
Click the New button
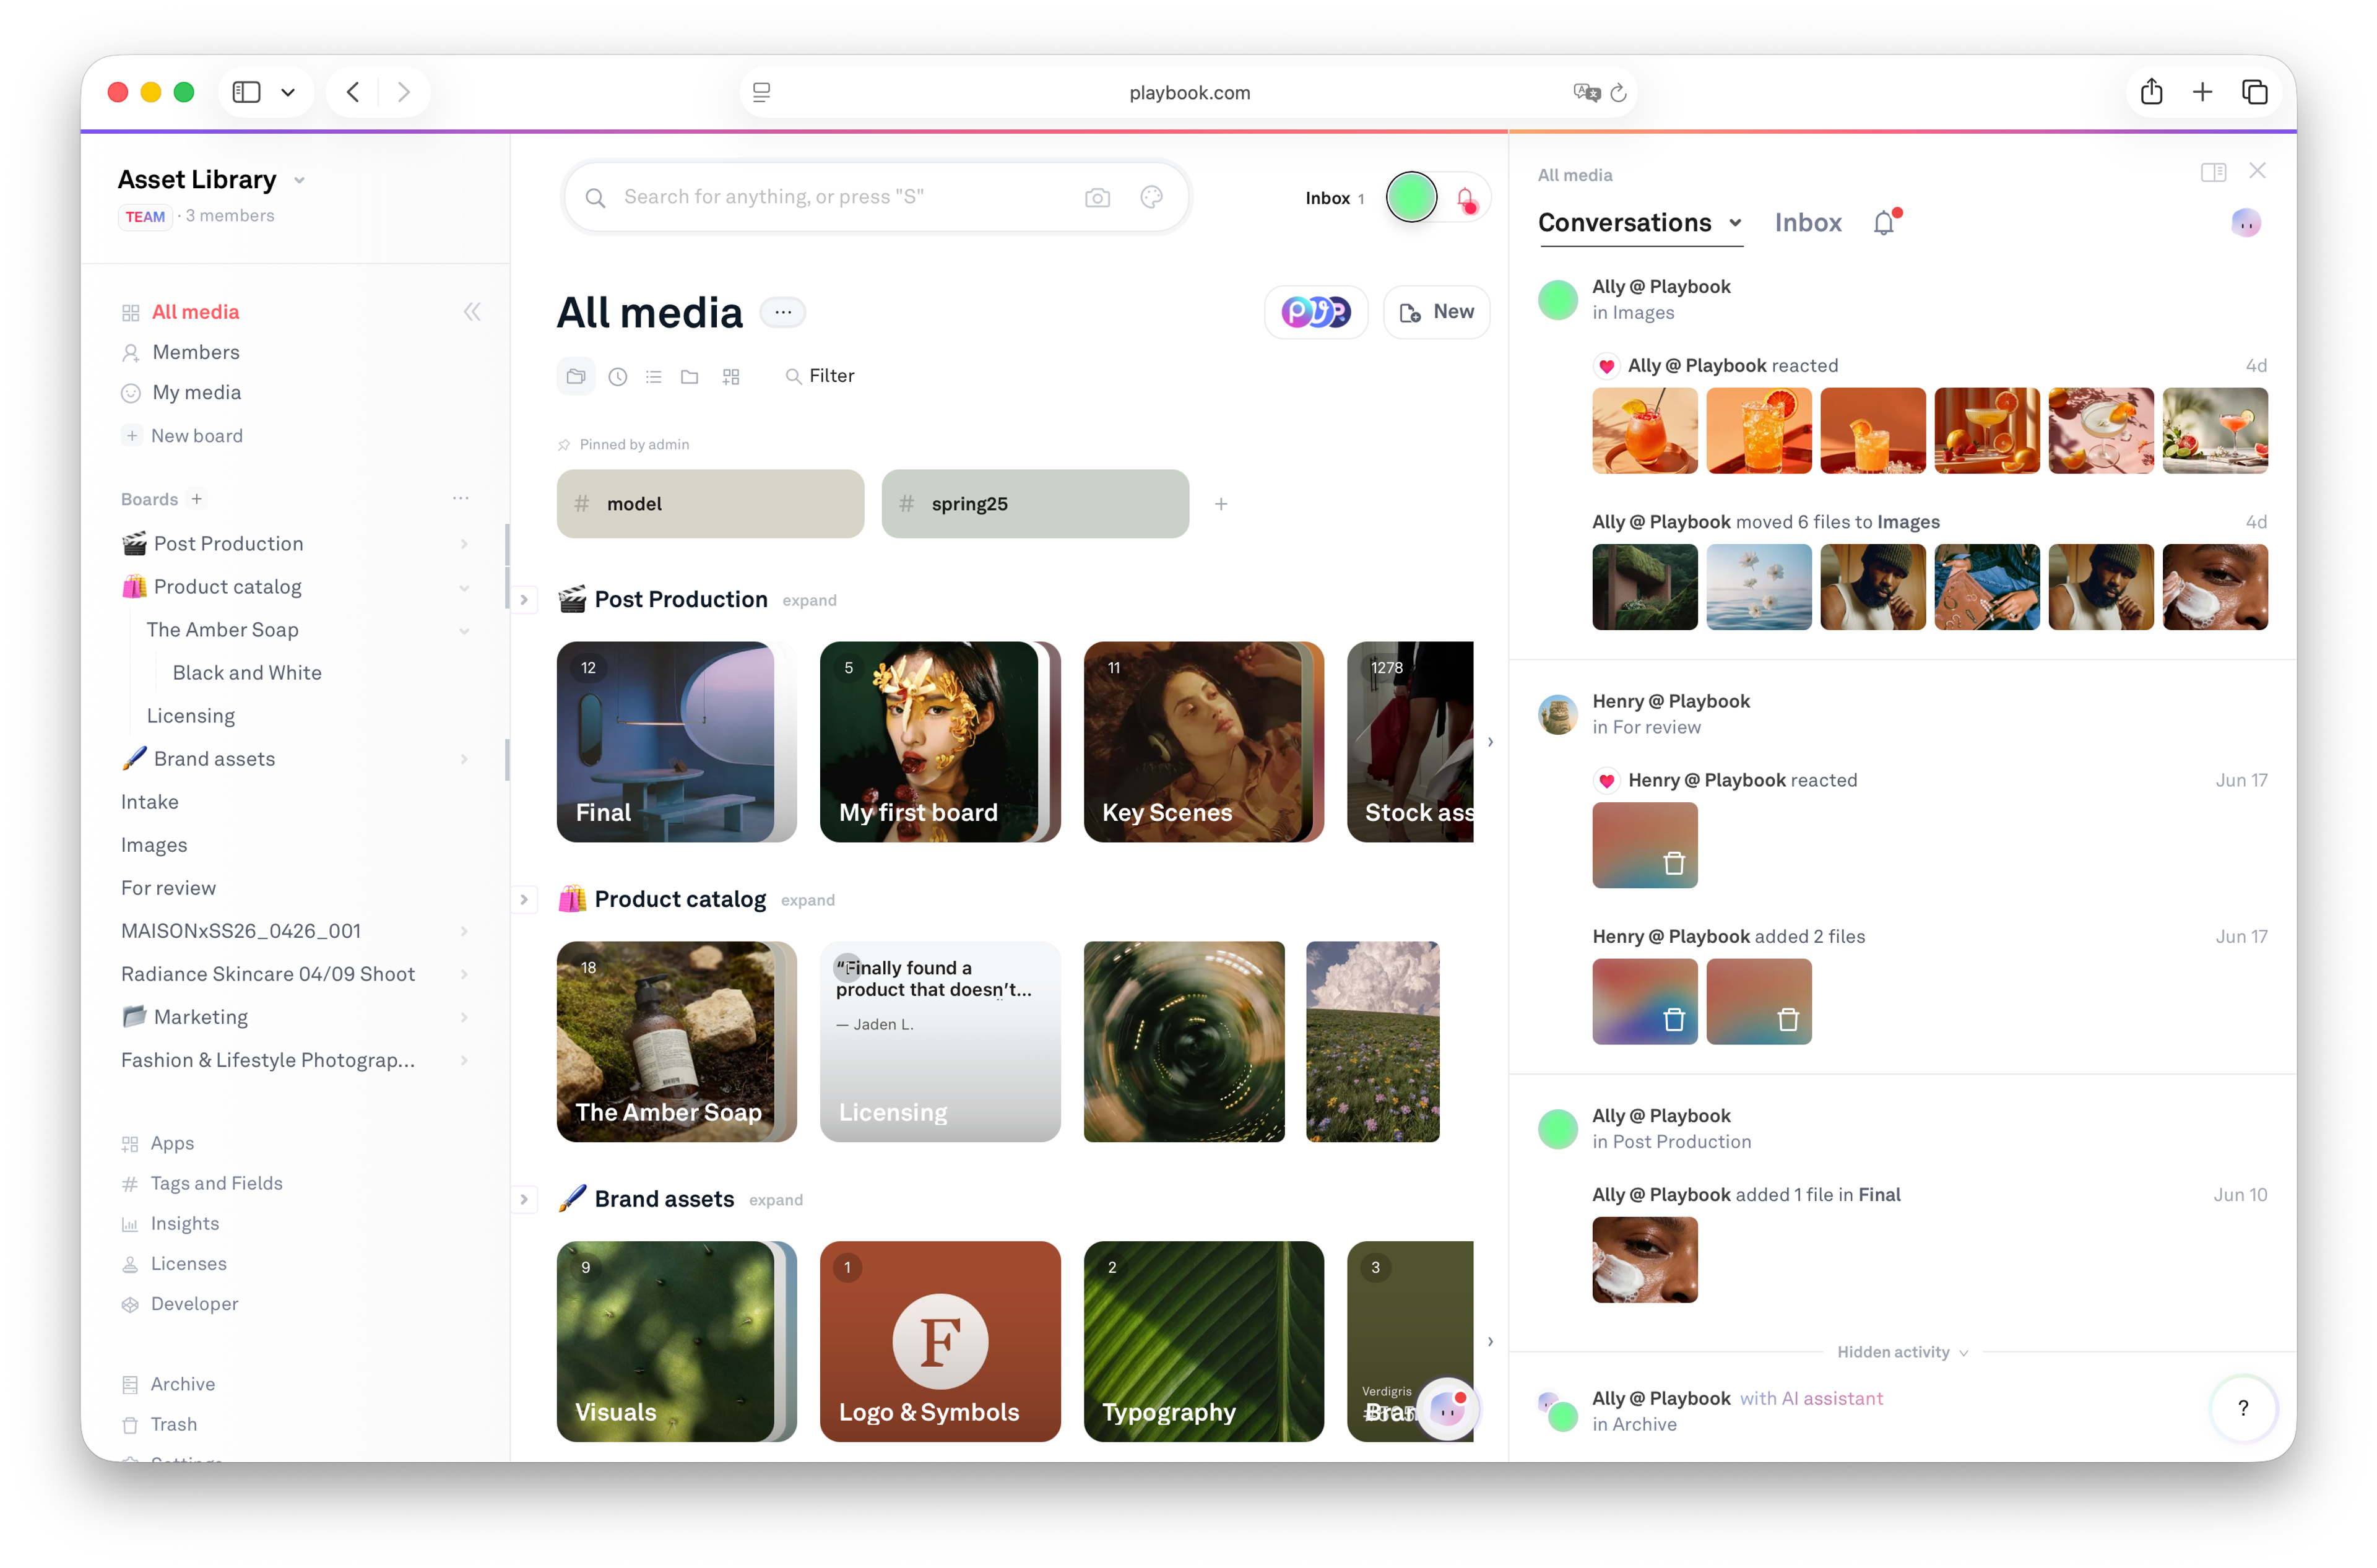point(1436,312)
